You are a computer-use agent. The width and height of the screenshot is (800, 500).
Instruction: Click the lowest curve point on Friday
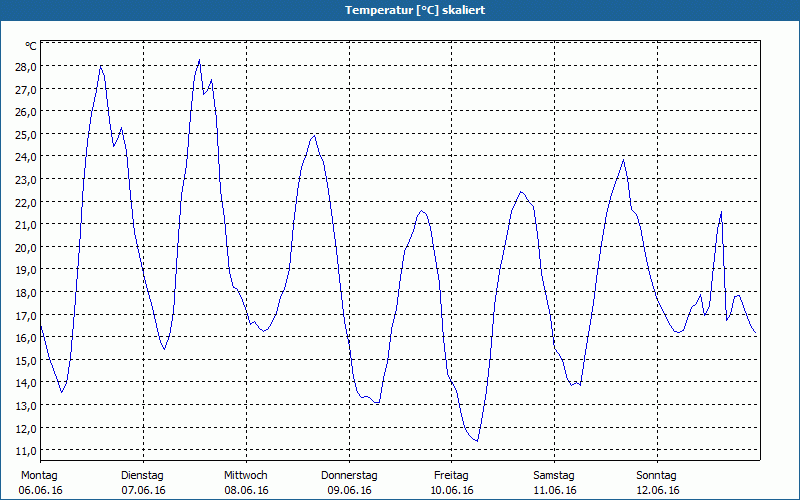point(477,441)
